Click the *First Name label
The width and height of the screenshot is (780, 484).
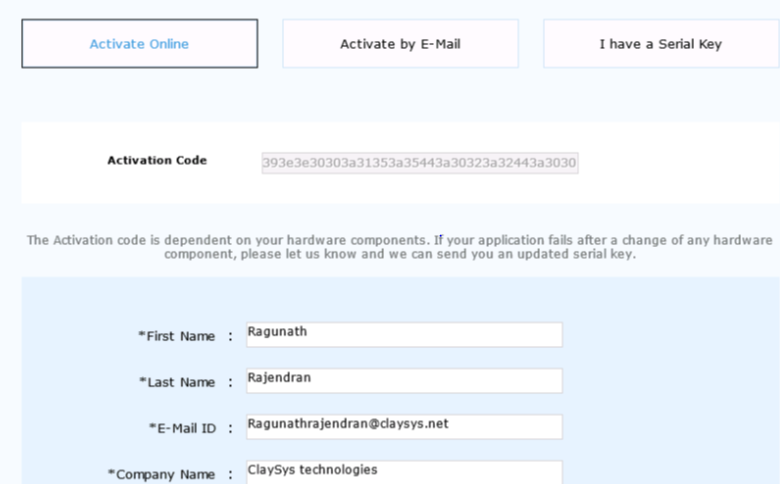(177, 336)
